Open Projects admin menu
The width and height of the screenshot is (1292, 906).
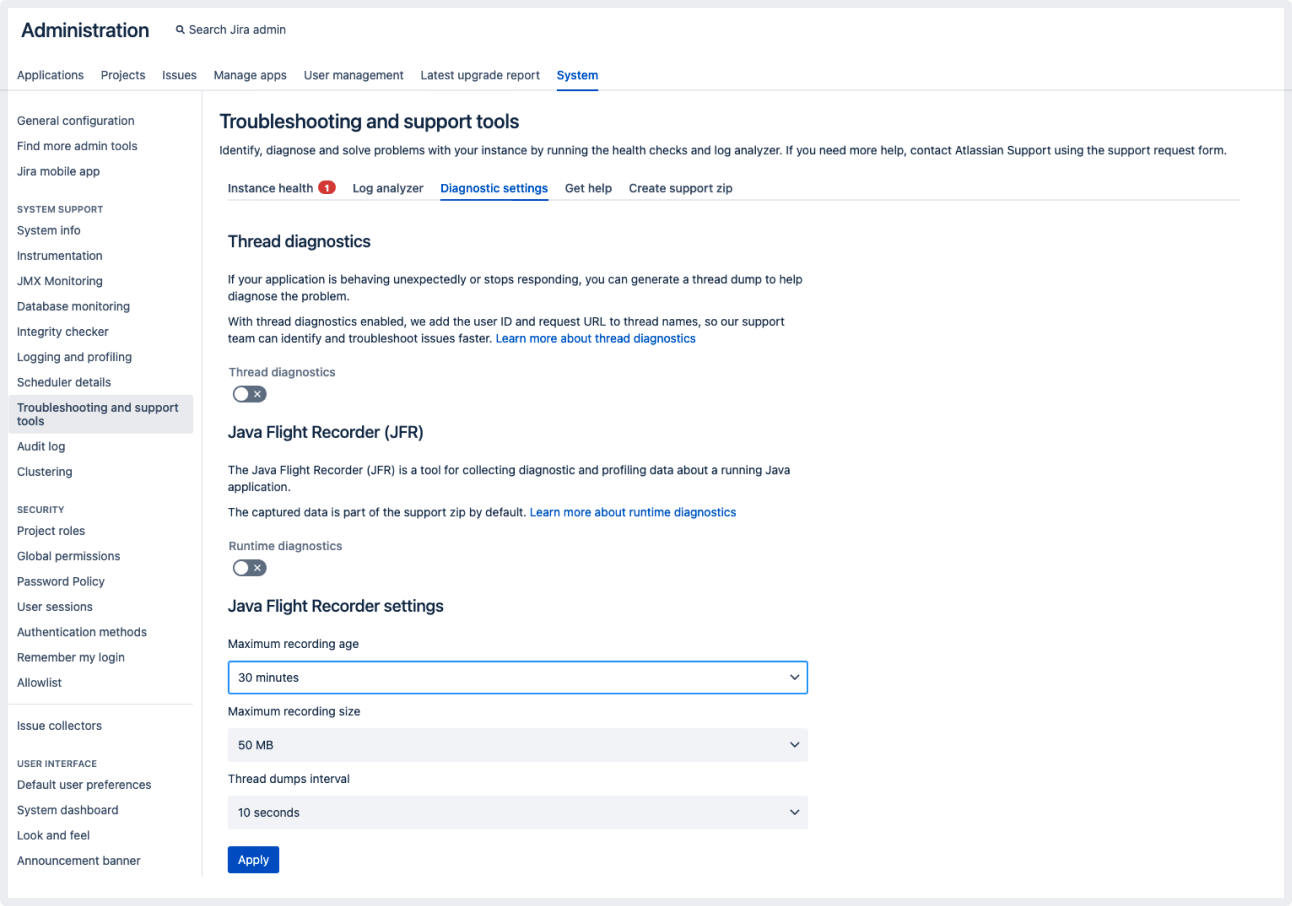(123, 75)
